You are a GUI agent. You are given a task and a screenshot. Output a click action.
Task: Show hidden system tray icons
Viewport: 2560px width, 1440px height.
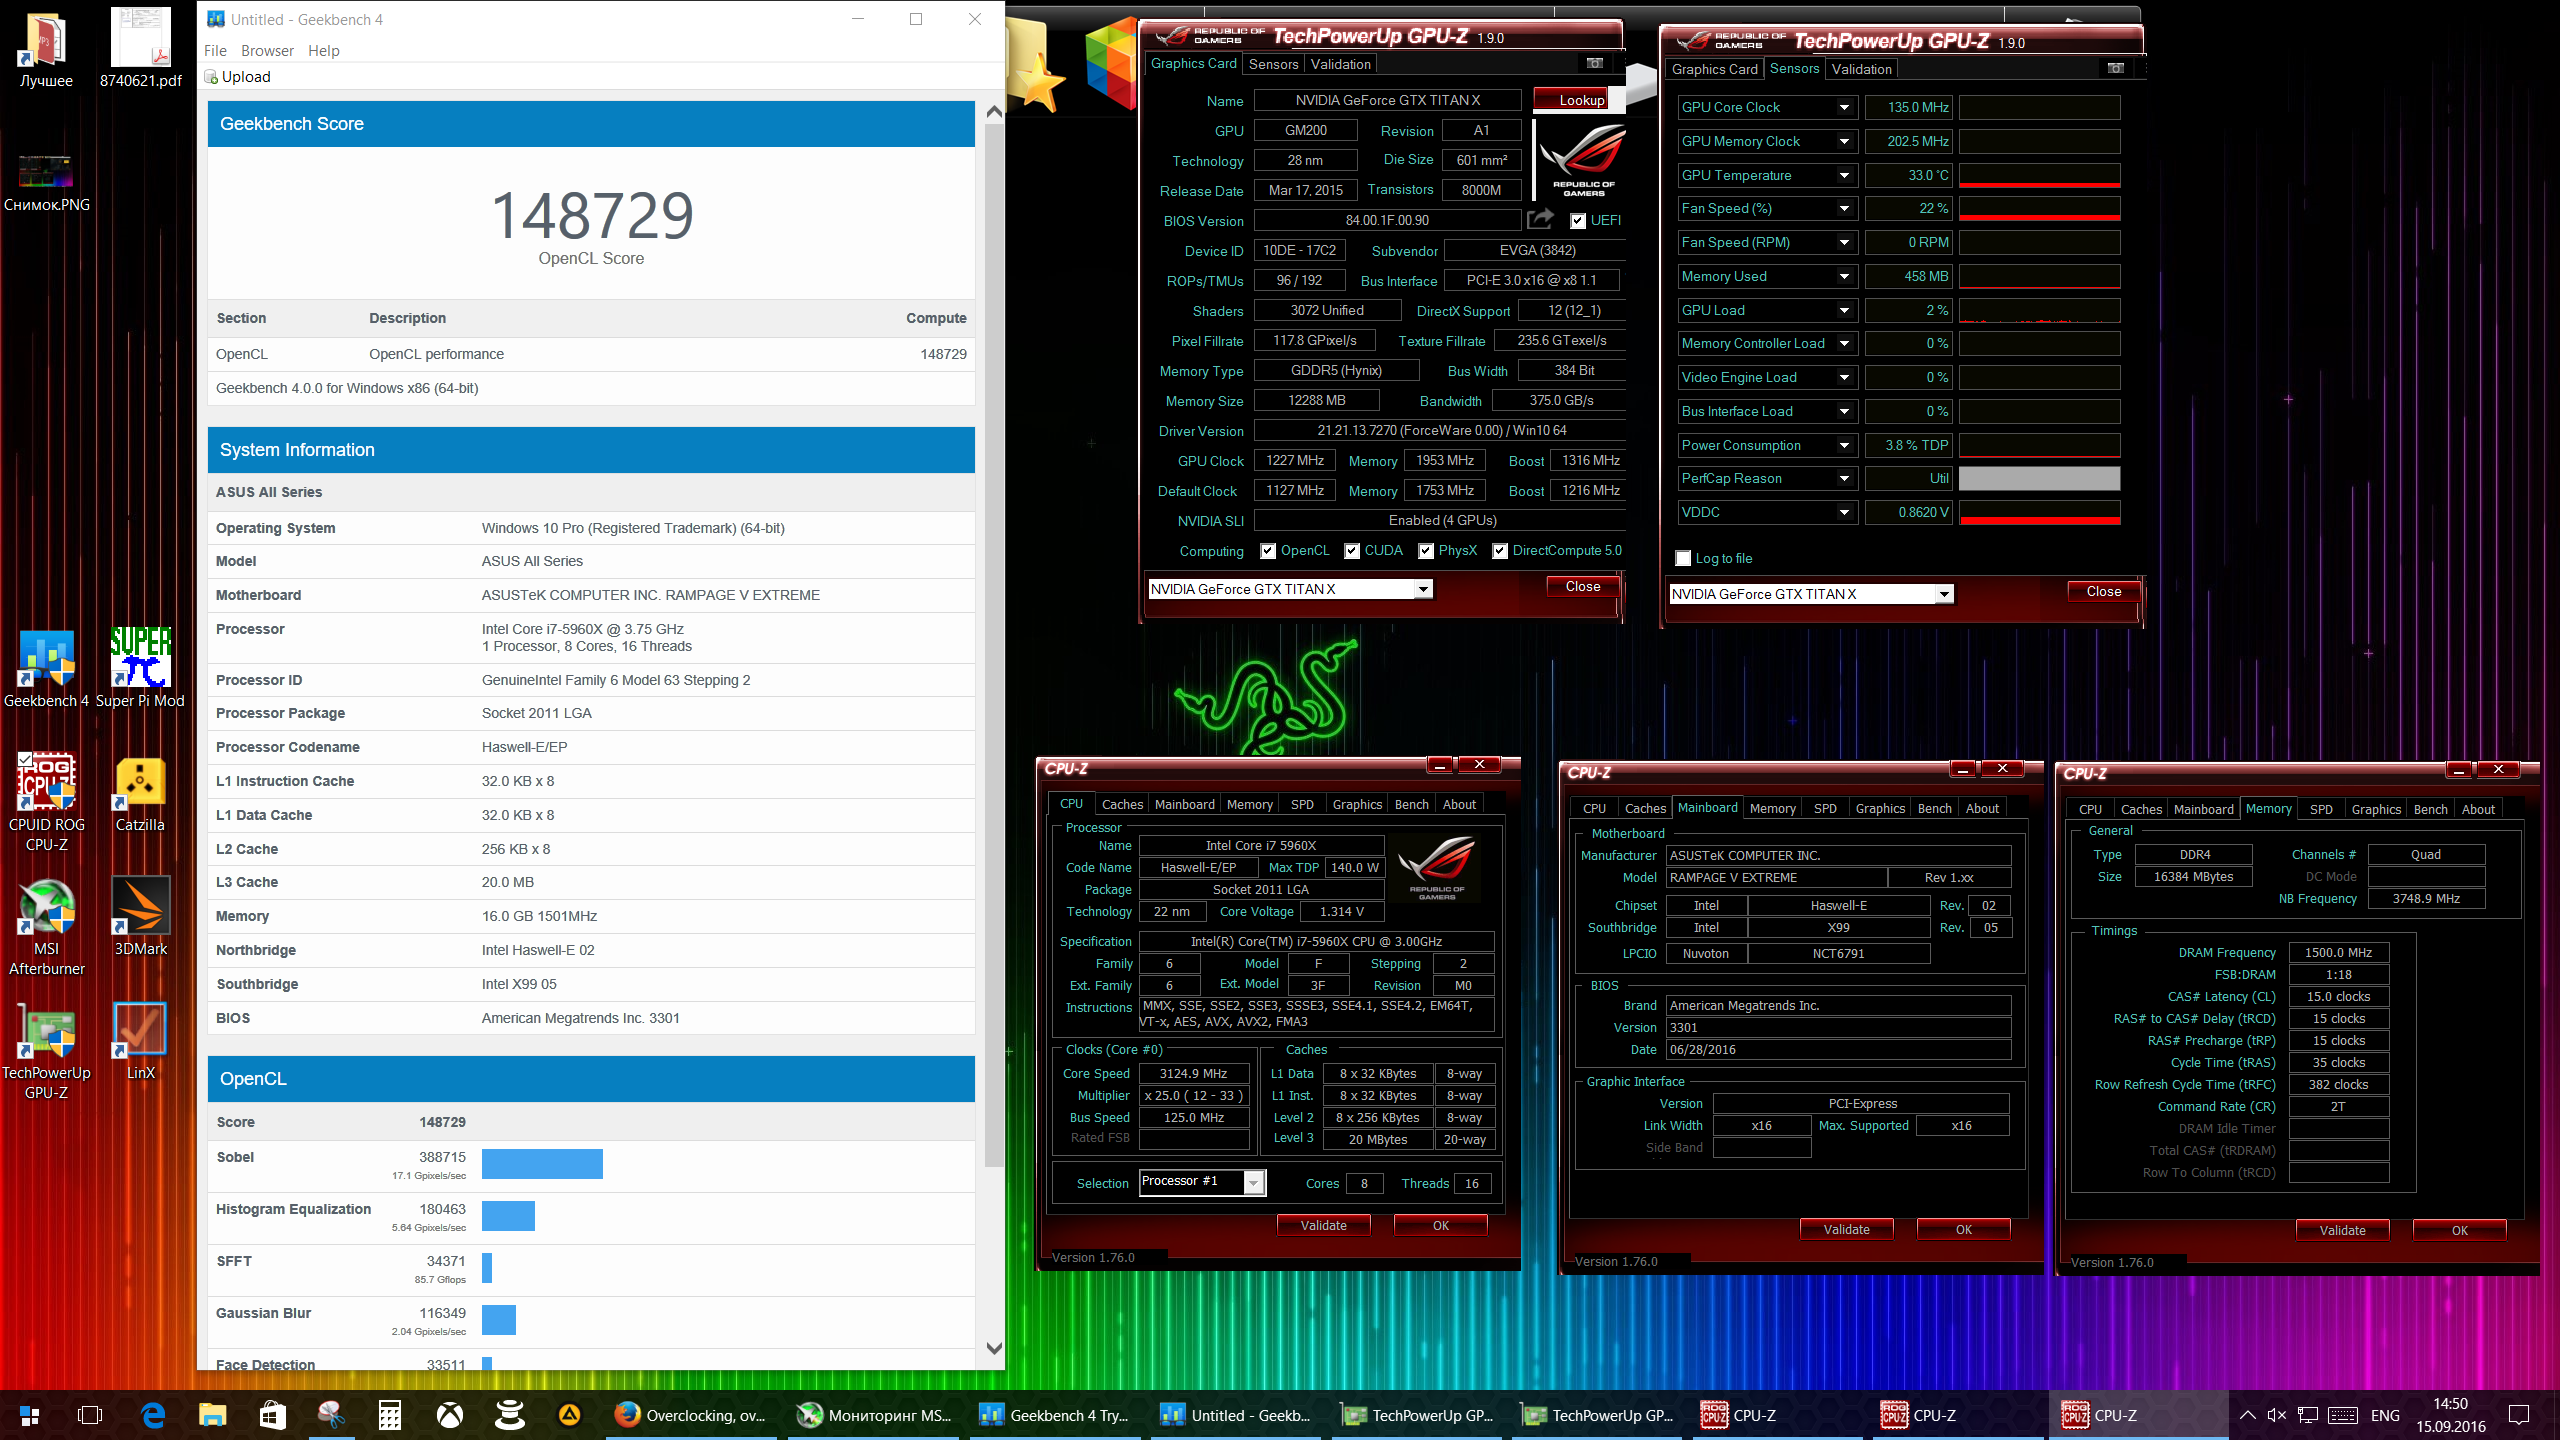pos(2247,1415)
